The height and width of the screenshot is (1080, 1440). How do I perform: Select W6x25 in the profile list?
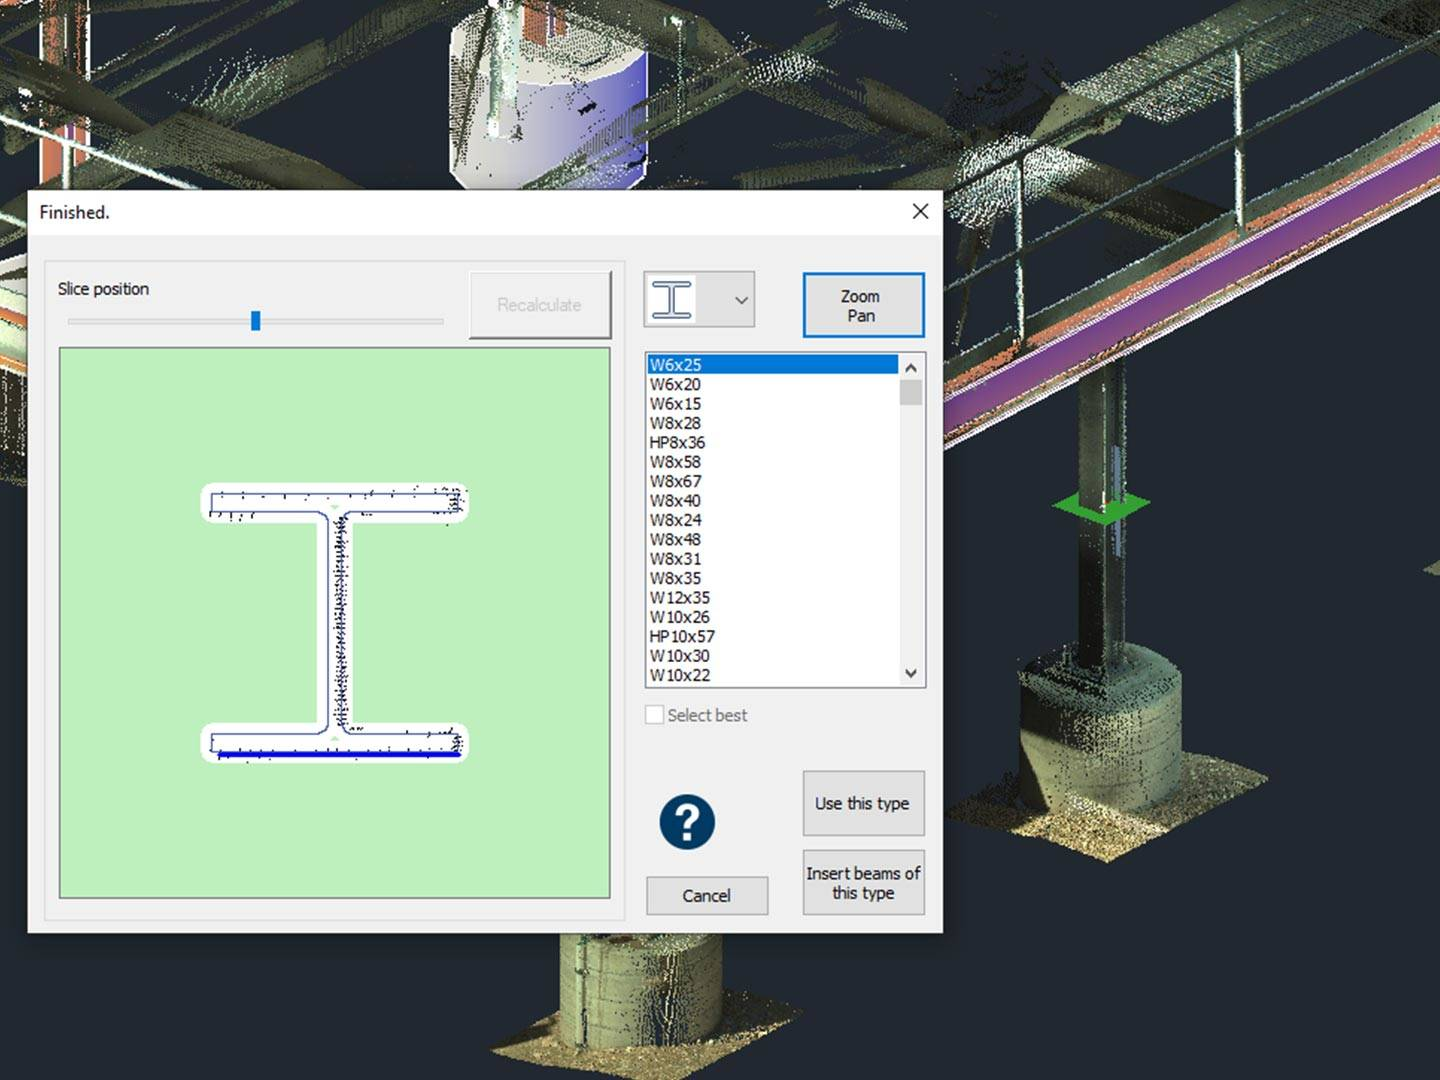(x=773, y=365)
